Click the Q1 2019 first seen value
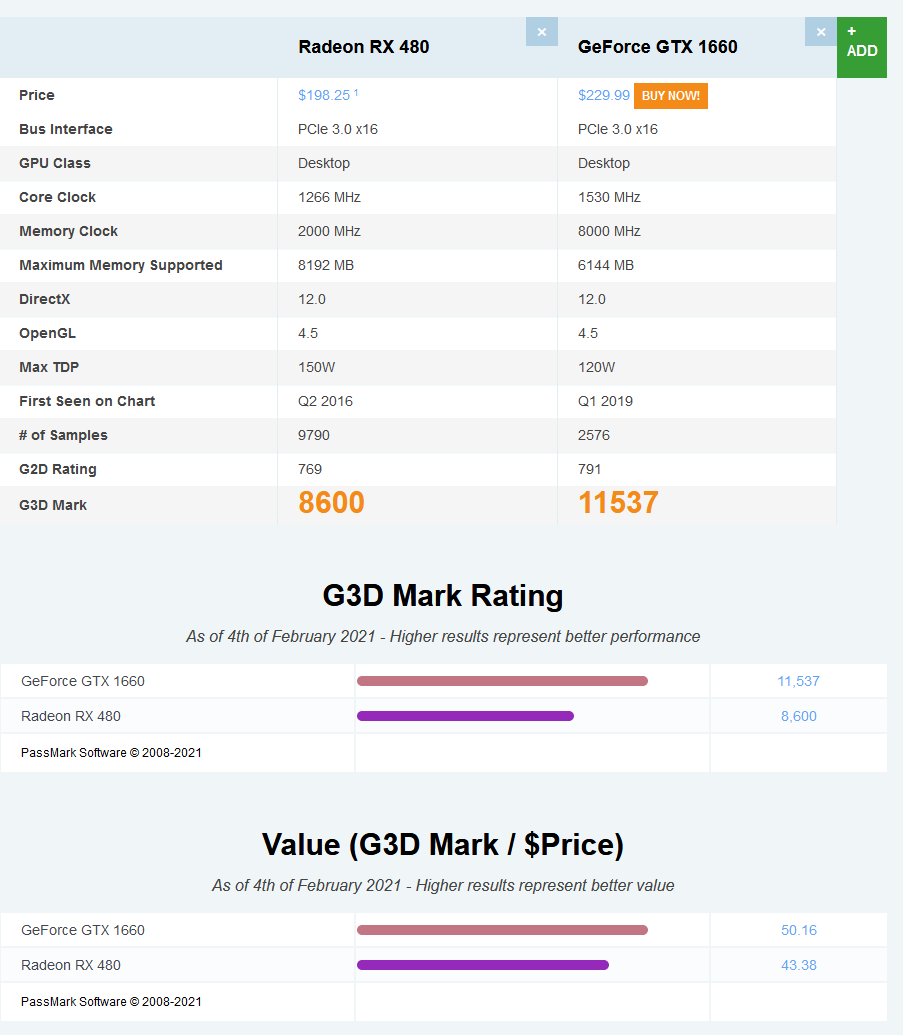Image resolution: width=903 pixels, height=1035 pixels. click(x=605, y=401)
